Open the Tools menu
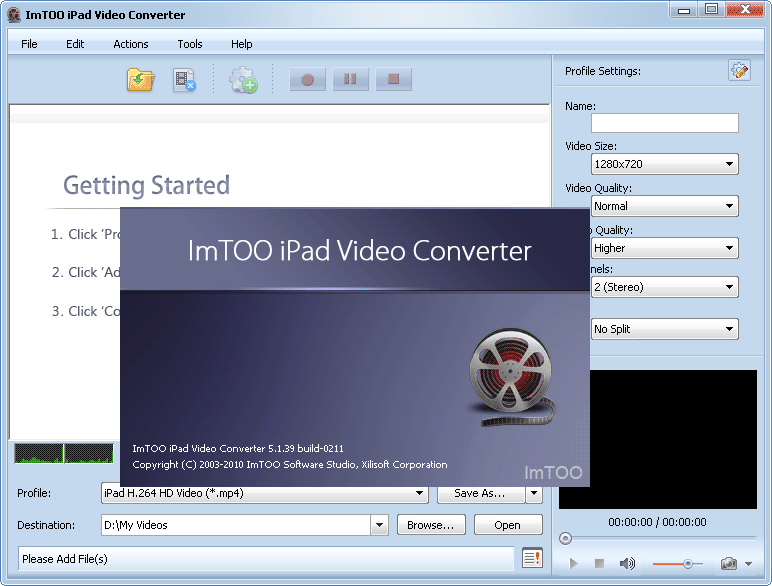 (x=190, y=44)
